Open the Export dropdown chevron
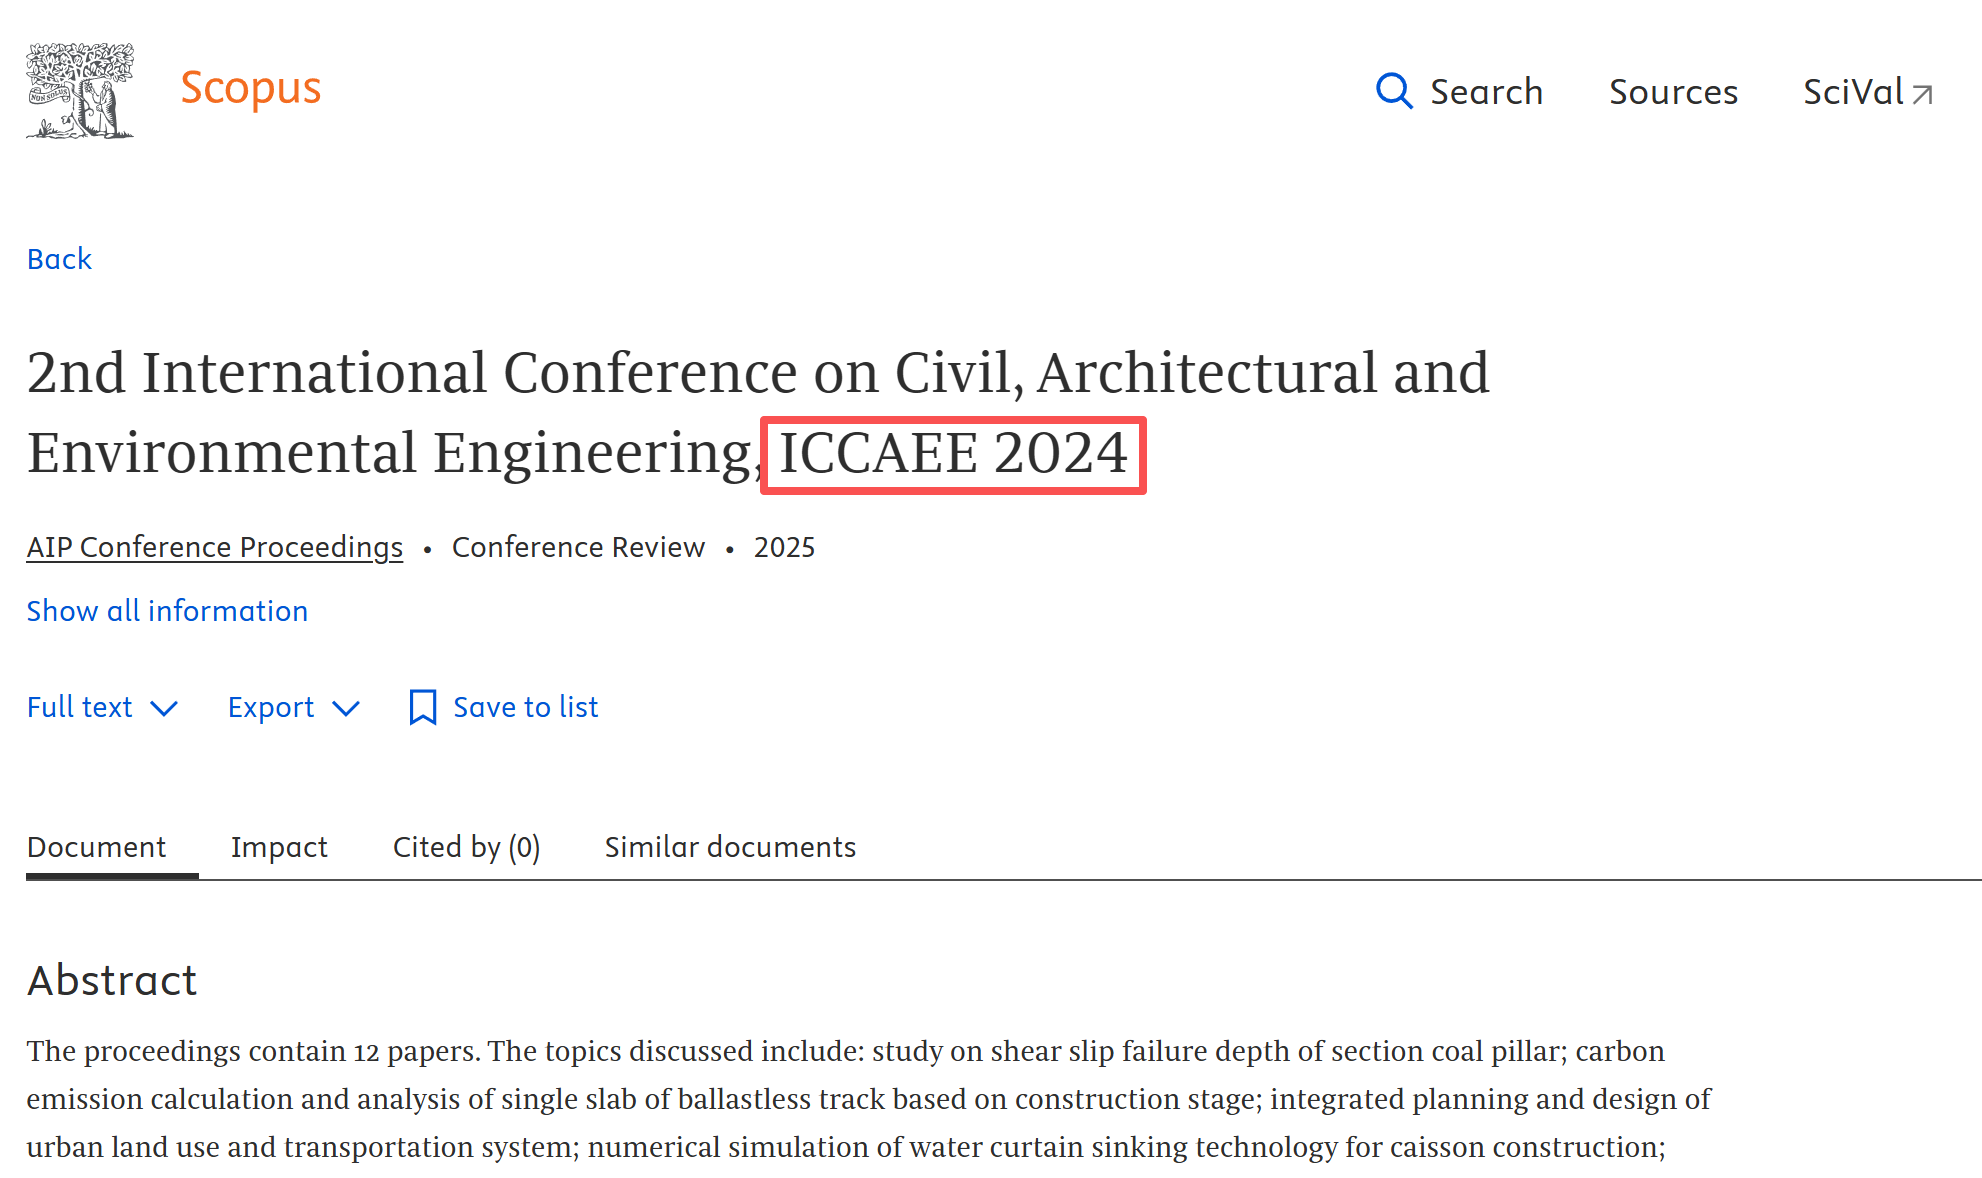This screenshot has width=1982, height=1178. (x=346, y=708)
